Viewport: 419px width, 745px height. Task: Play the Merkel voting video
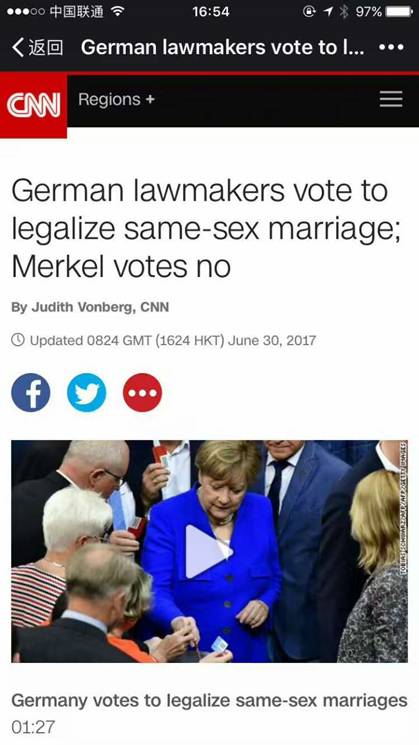click(209, 551)
